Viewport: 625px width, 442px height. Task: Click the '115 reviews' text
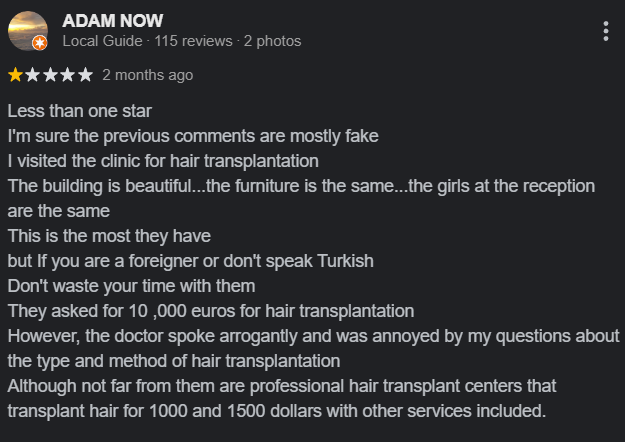point(193,41)
